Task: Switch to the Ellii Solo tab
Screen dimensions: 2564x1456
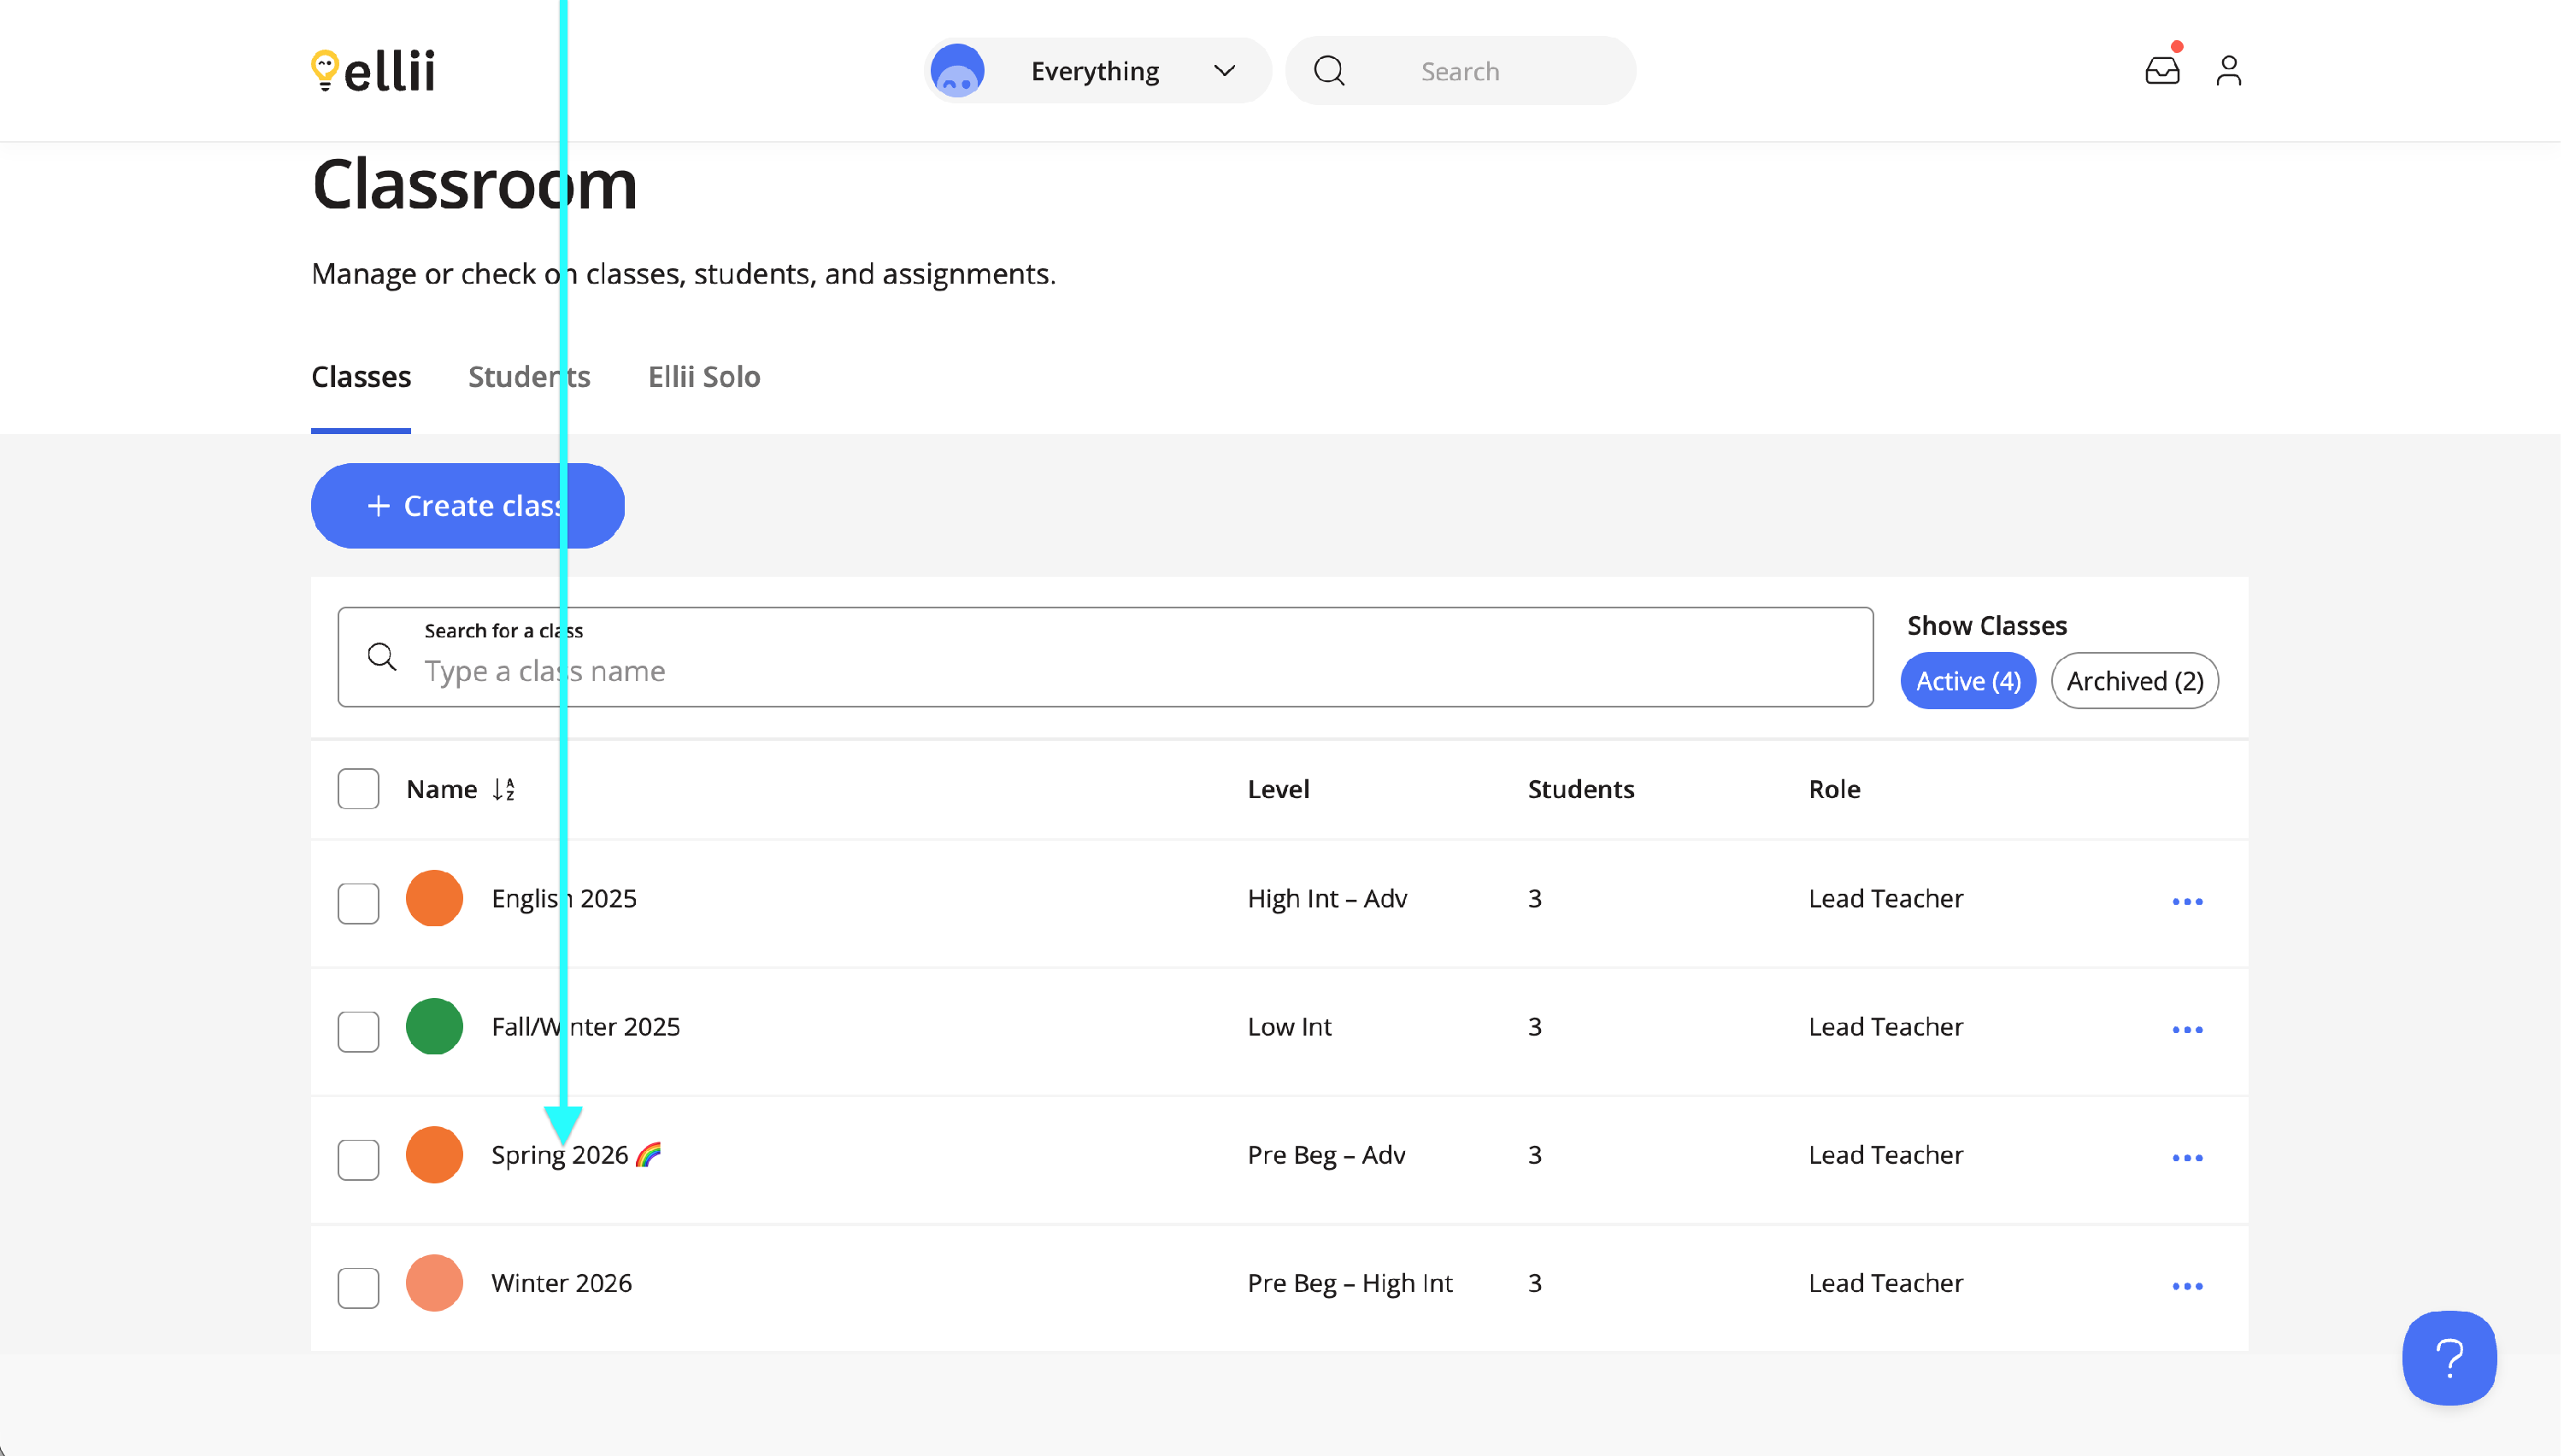Action: coord(705,377)
